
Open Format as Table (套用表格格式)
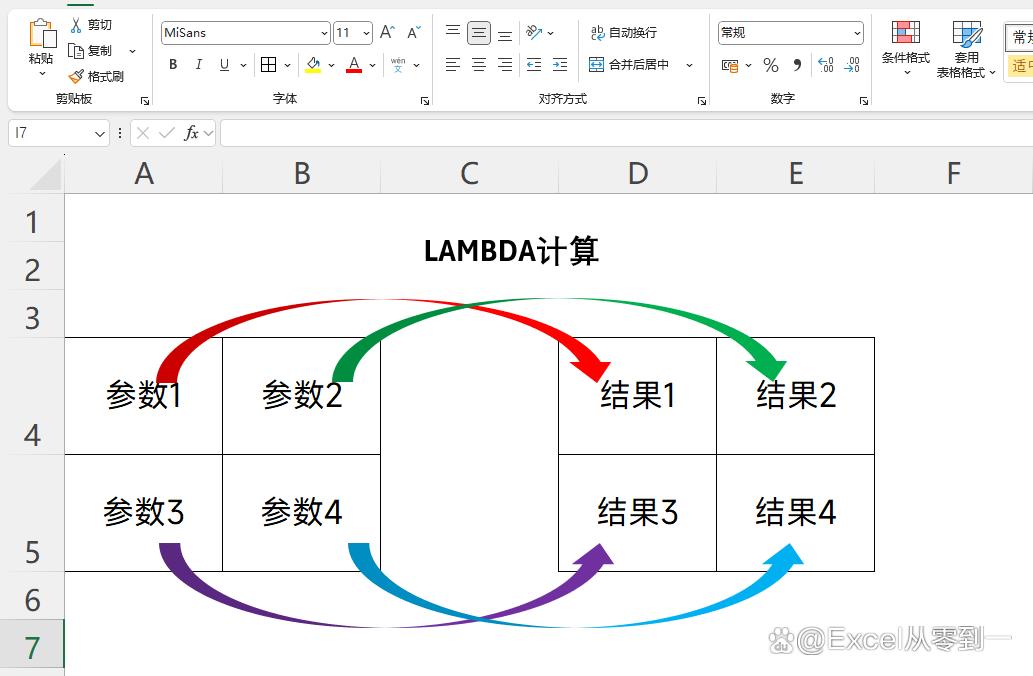click(x=966, y=49)
